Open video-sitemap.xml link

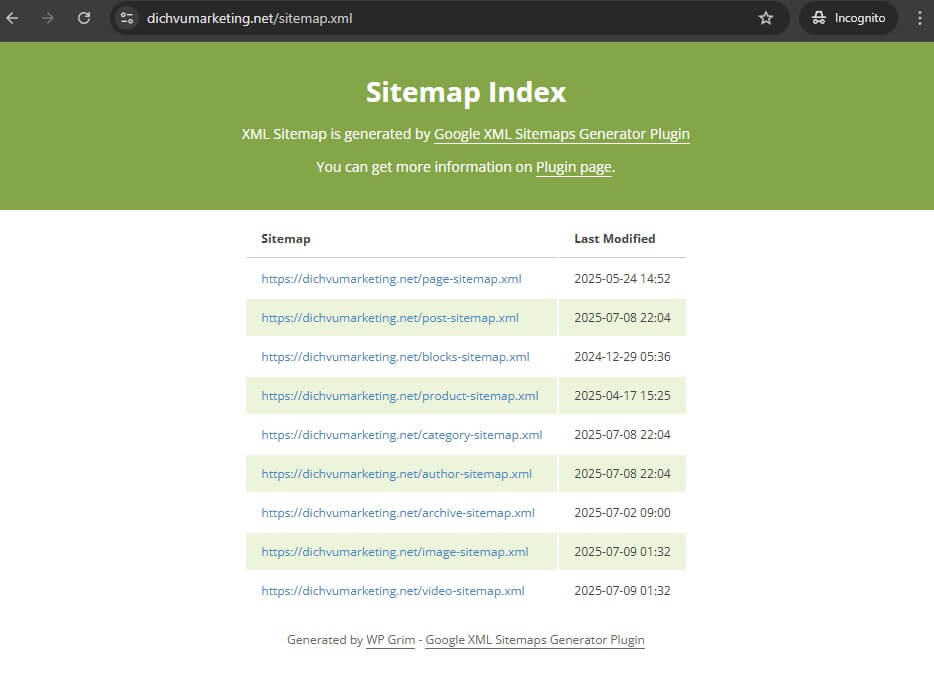(x=393, y=591)
